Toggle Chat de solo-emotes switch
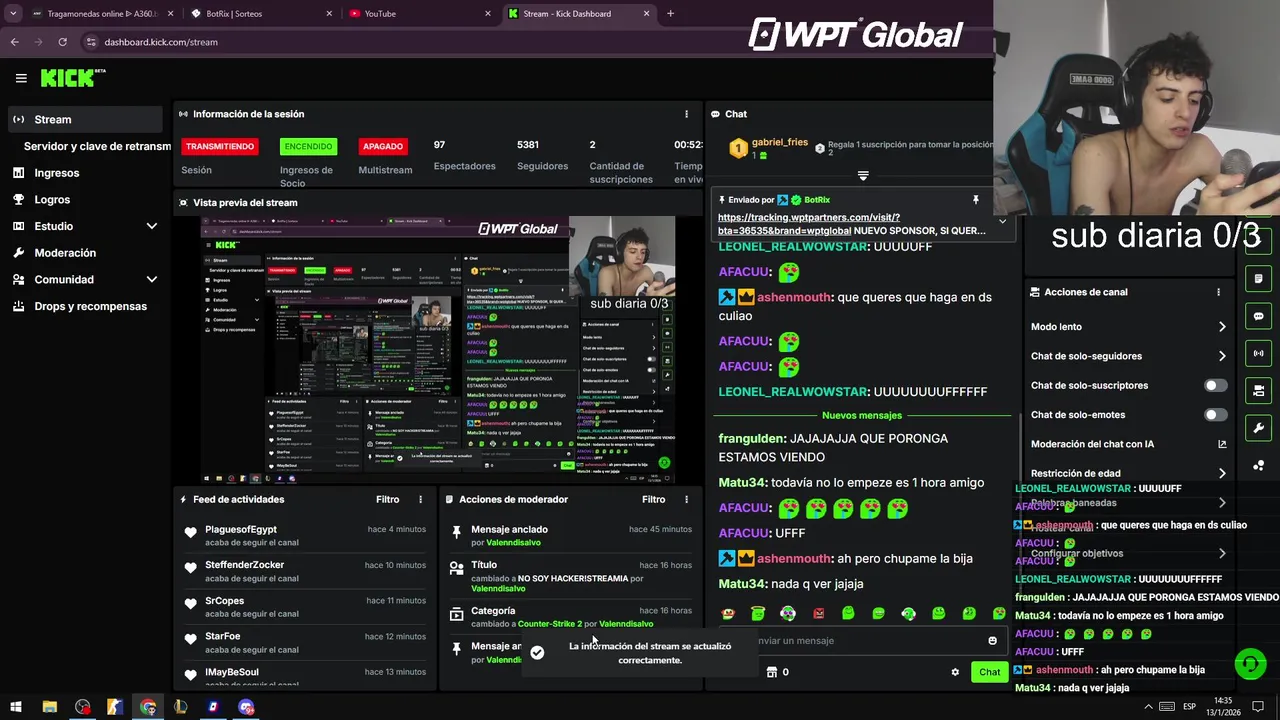The image size is (1280, 720). [1215, 415]
